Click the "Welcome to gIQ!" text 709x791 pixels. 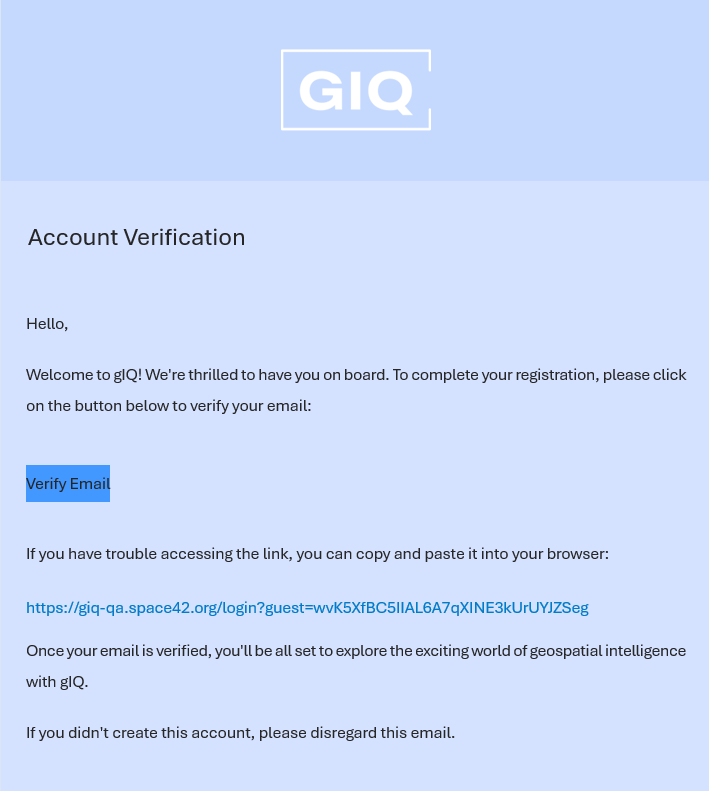point(84,375)
